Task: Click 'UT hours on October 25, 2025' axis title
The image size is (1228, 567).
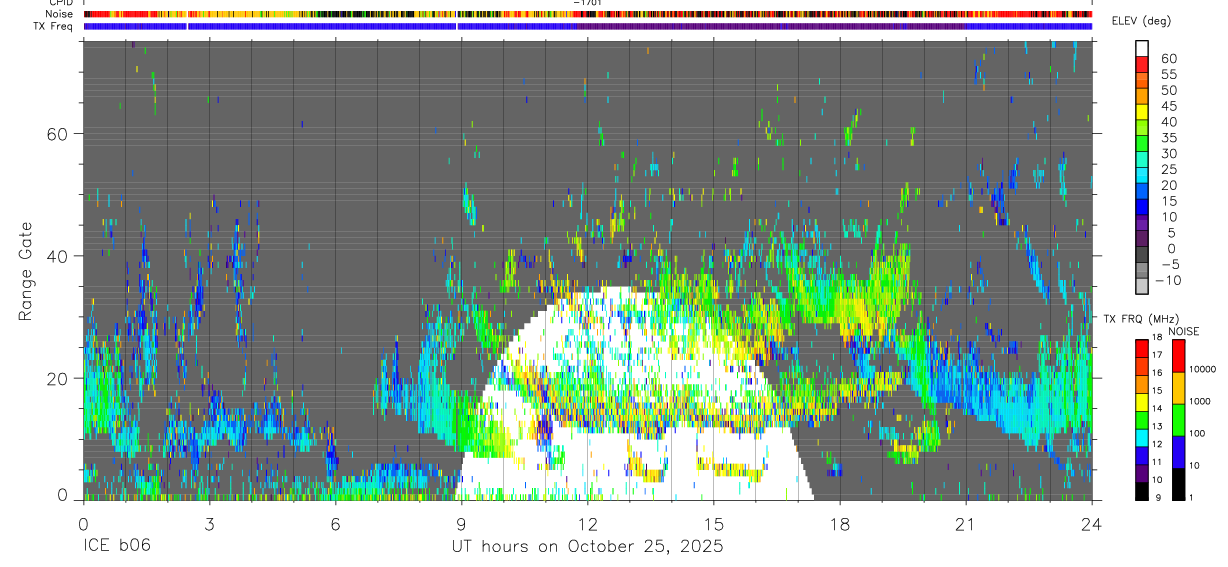Action: coord(587,547)
